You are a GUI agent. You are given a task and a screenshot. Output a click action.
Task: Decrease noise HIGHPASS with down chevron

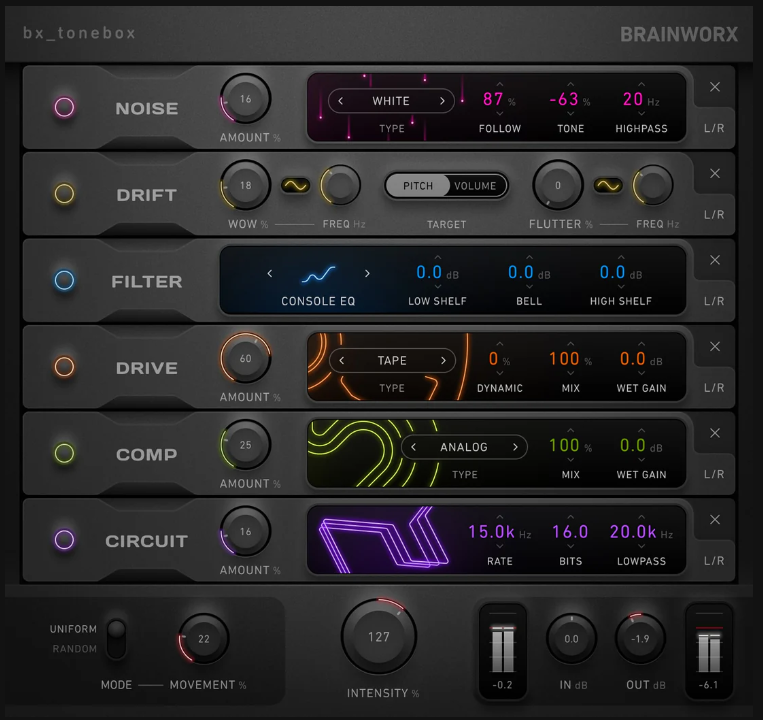click(641, 114)
